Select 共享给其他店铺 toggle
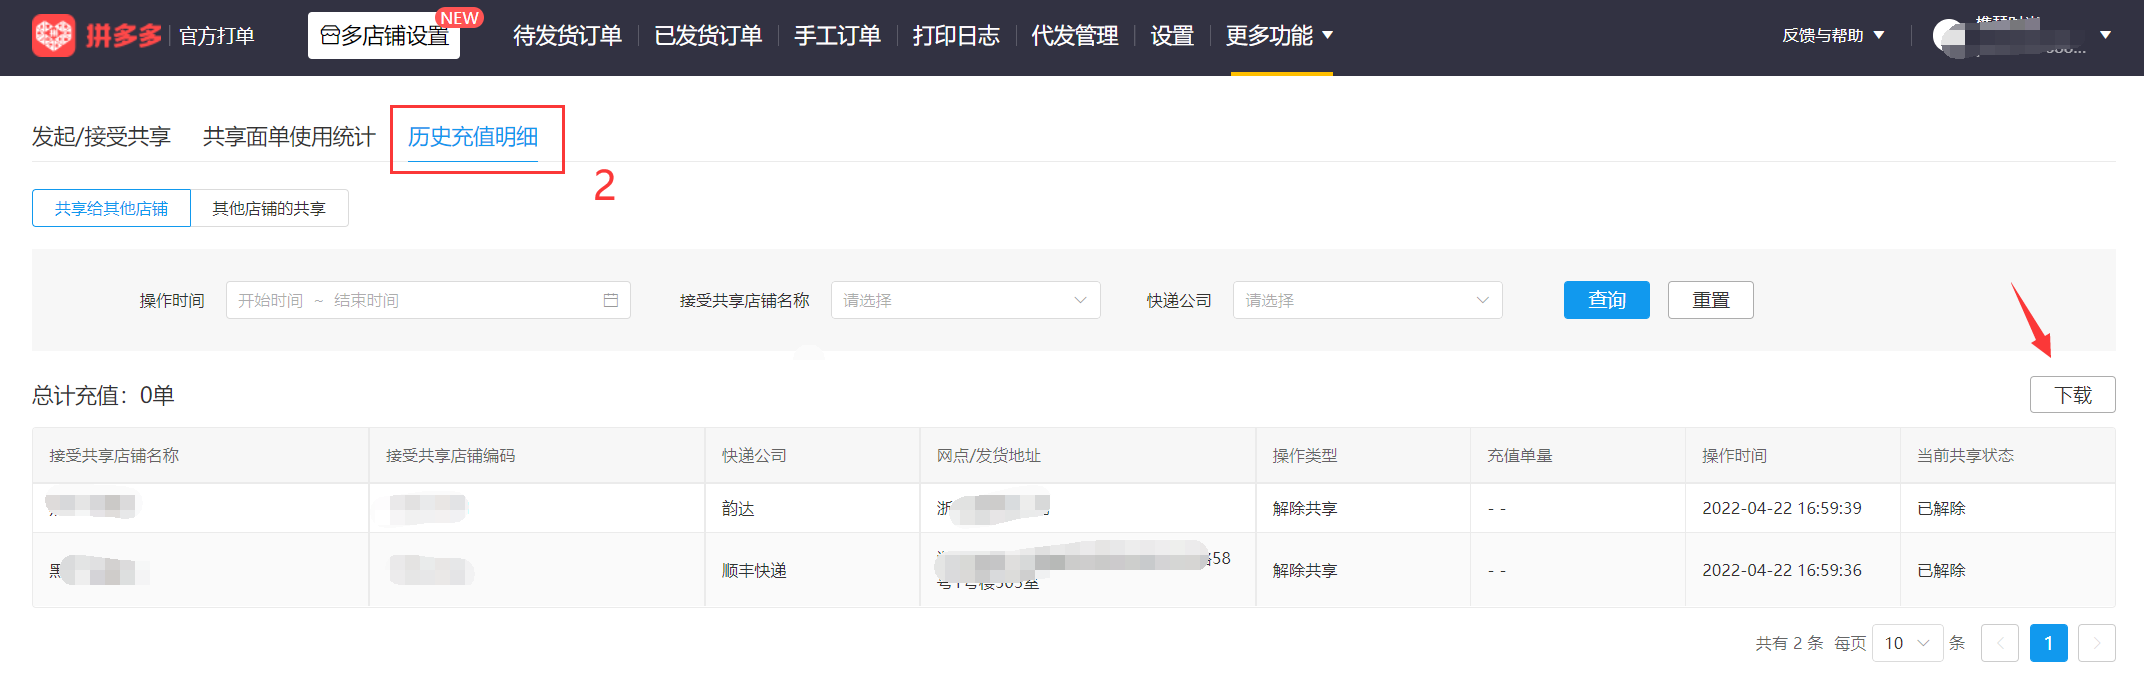The width and height of the screenshot is (2144, 700). pos(111,208)
